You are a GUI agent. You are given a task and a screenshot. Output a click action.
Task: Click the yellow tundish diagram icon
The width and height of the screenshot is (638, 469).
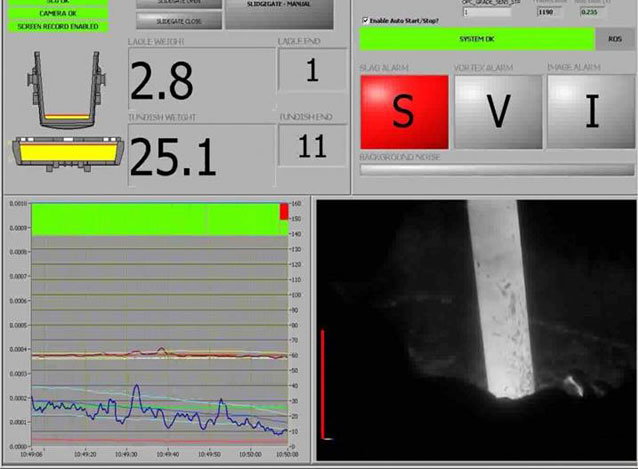68,154
